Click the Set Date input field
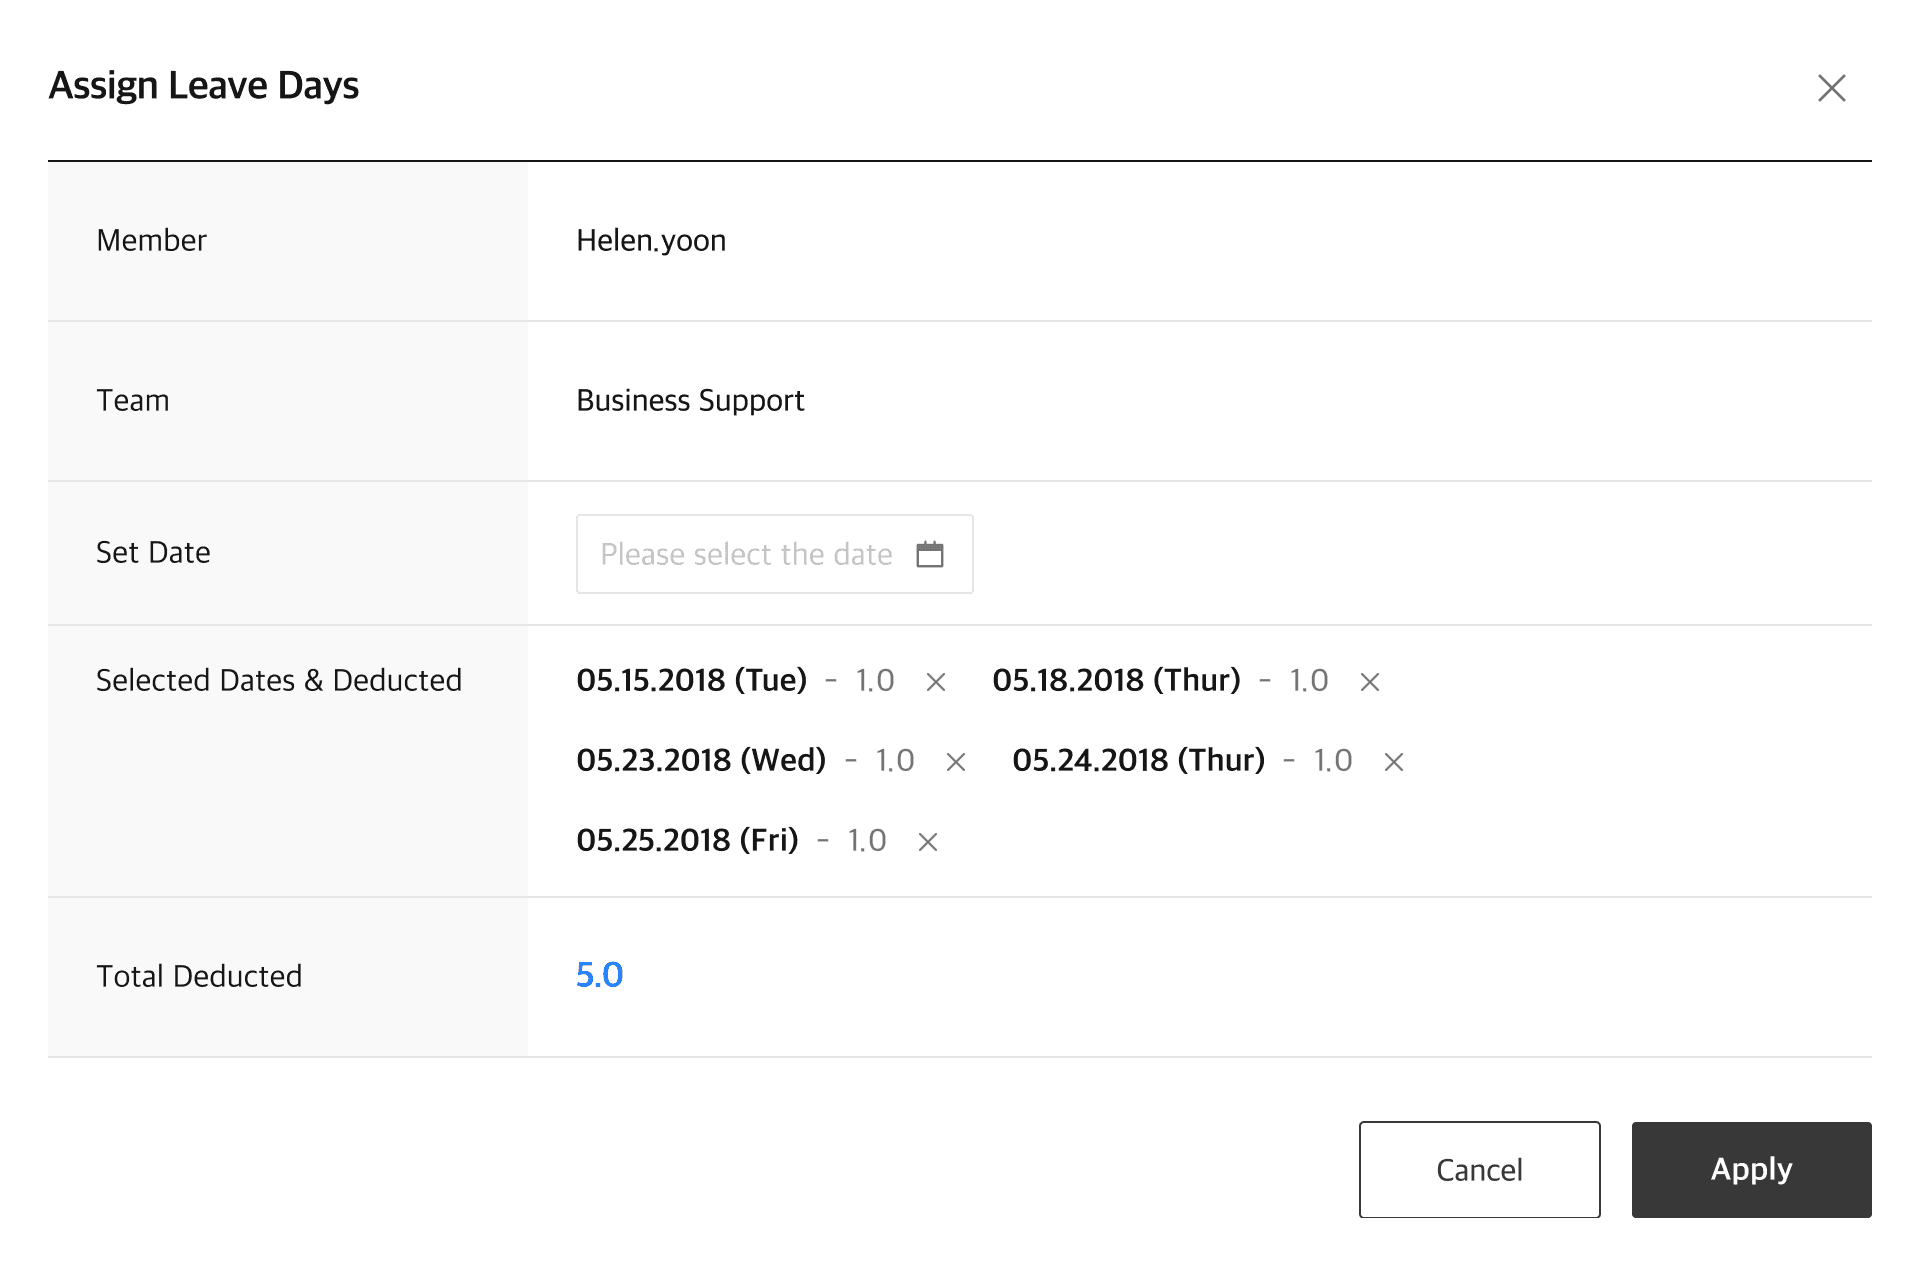Screen dimensions: 1920x1266 746,554
